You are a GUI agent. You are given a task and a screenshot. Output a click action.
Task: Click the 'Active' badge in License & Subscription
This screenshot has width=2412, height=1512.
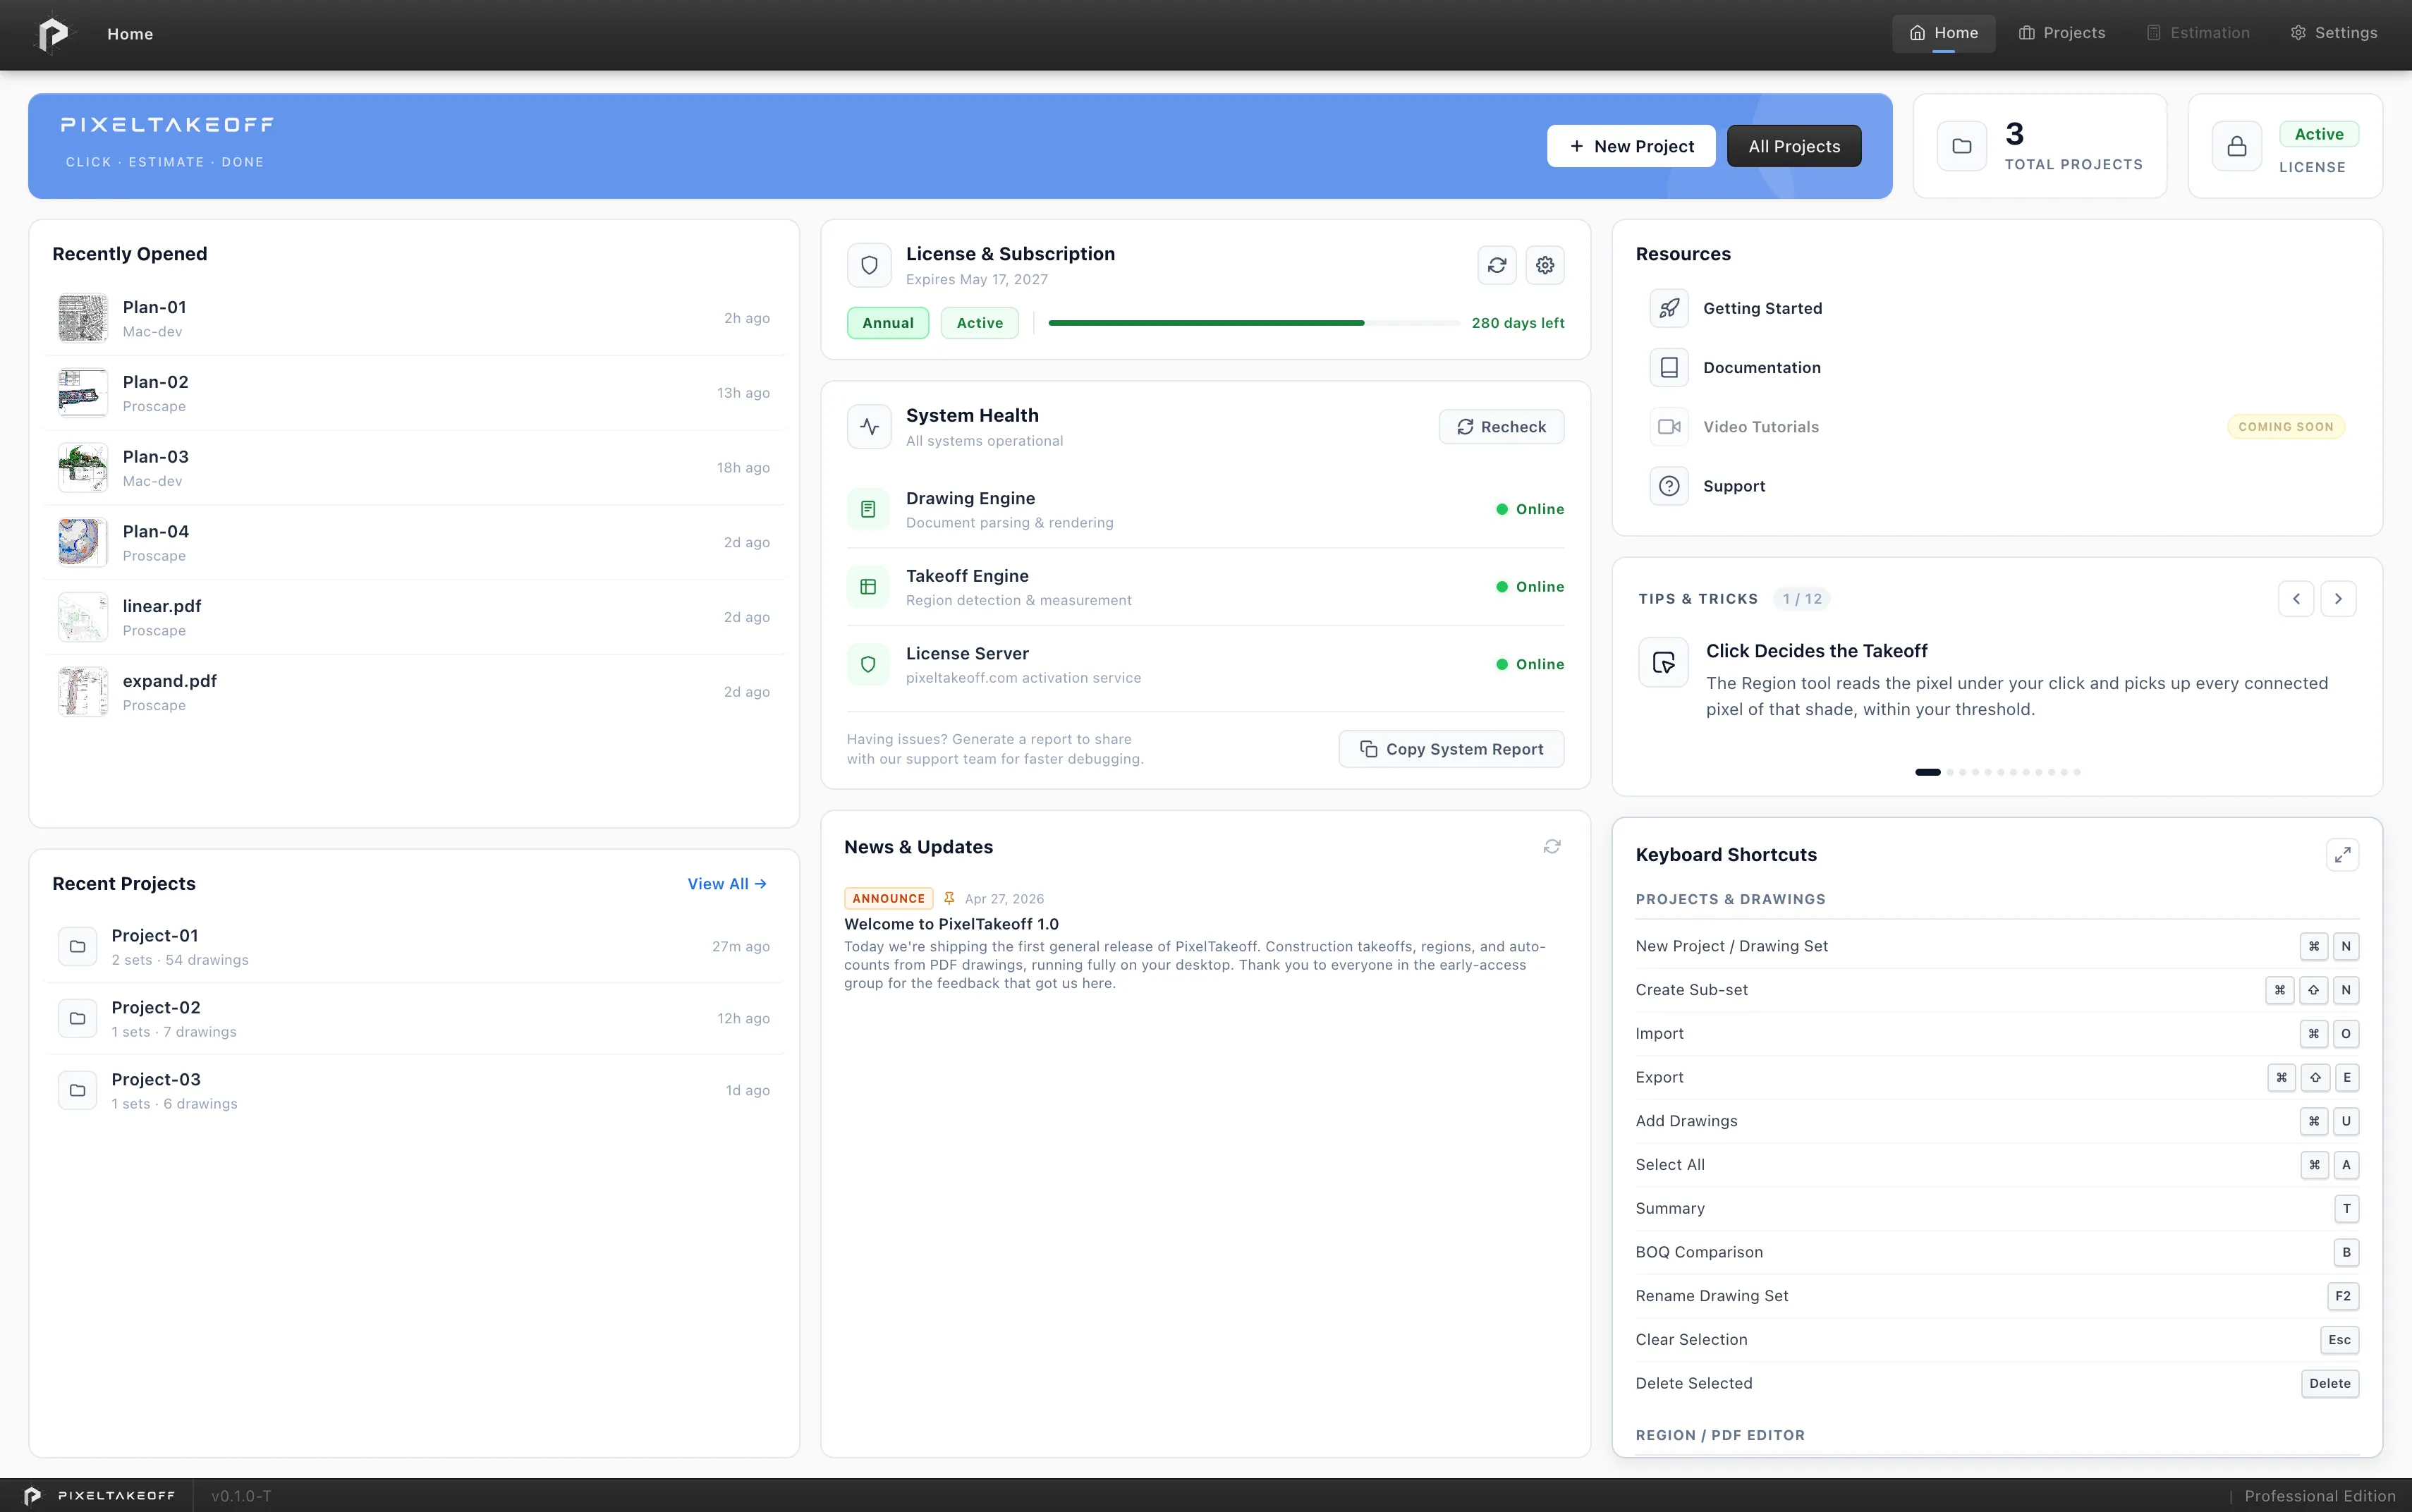pos(980,323)
